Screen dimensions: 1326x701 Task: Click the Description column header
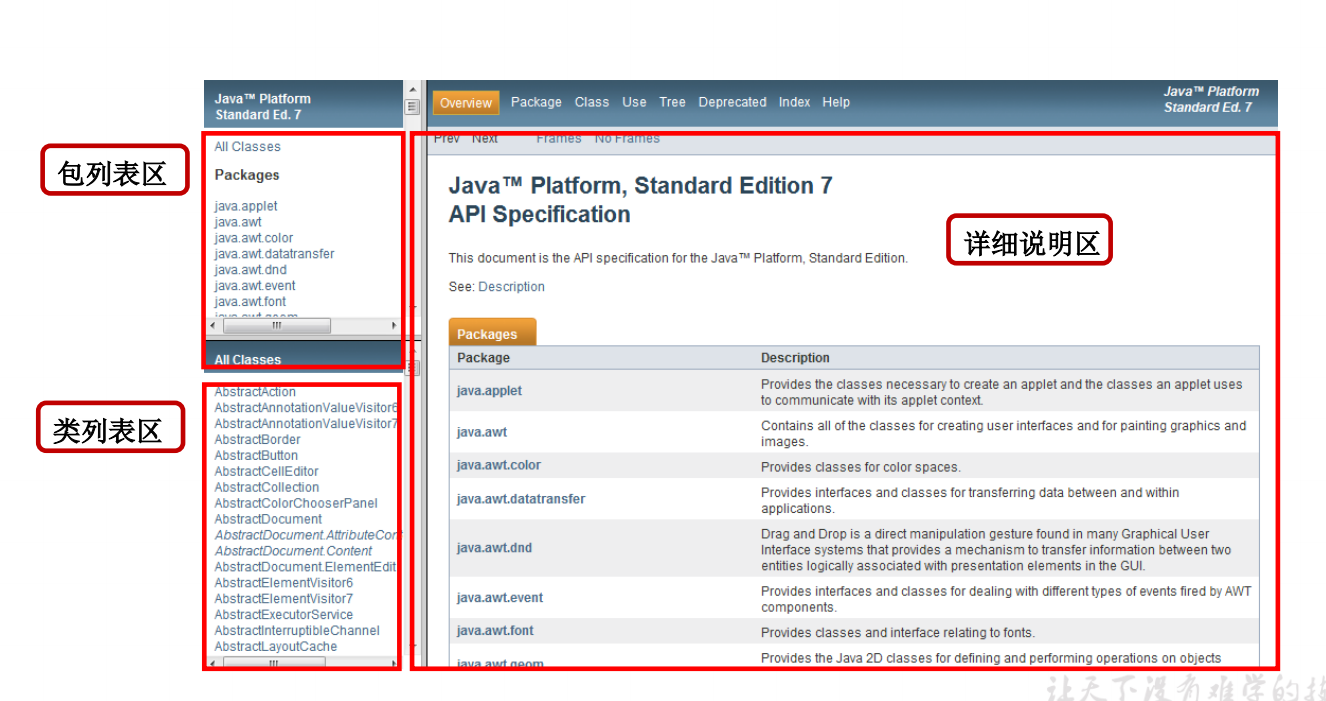[x=795, y=358]
